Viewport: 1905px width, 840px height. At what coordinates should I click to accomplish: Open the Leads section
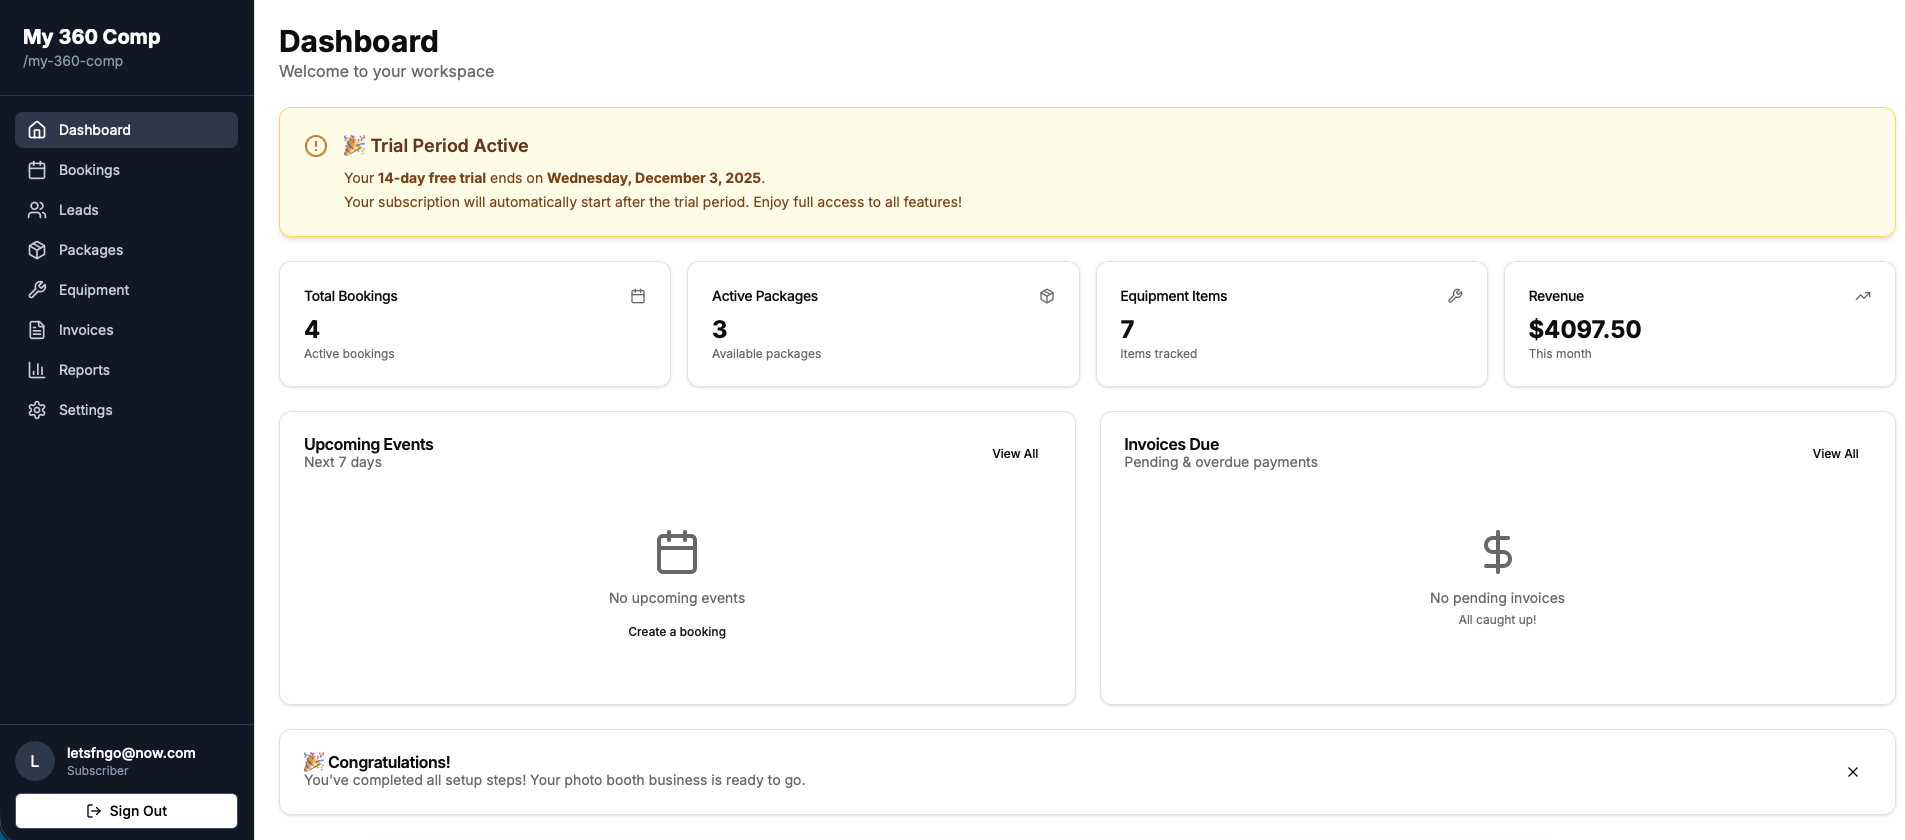[x=126, y=210]
